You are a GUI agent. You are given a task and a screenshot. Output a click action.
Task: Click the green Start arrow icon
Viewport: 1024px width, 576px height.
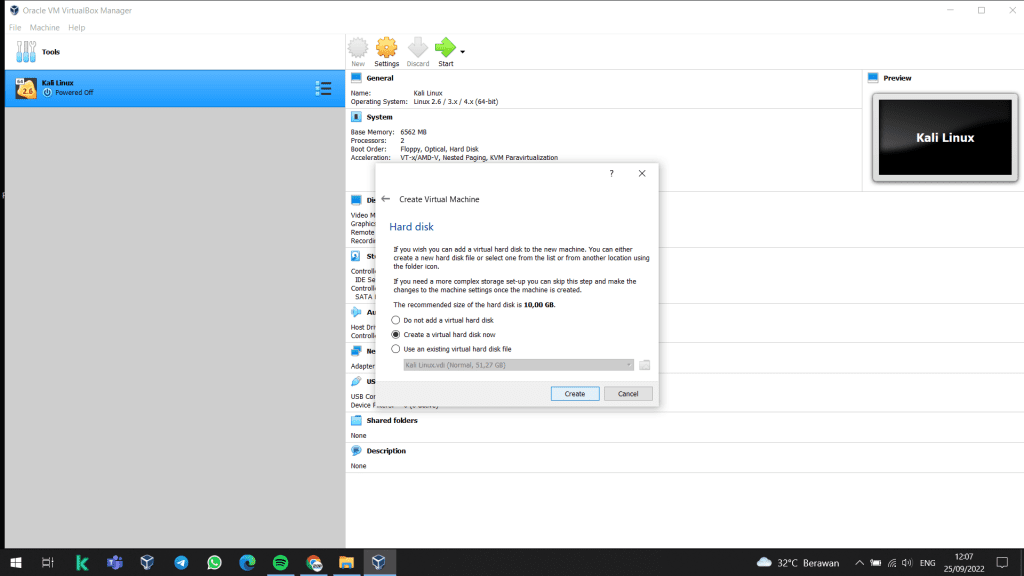click(445, 47)
